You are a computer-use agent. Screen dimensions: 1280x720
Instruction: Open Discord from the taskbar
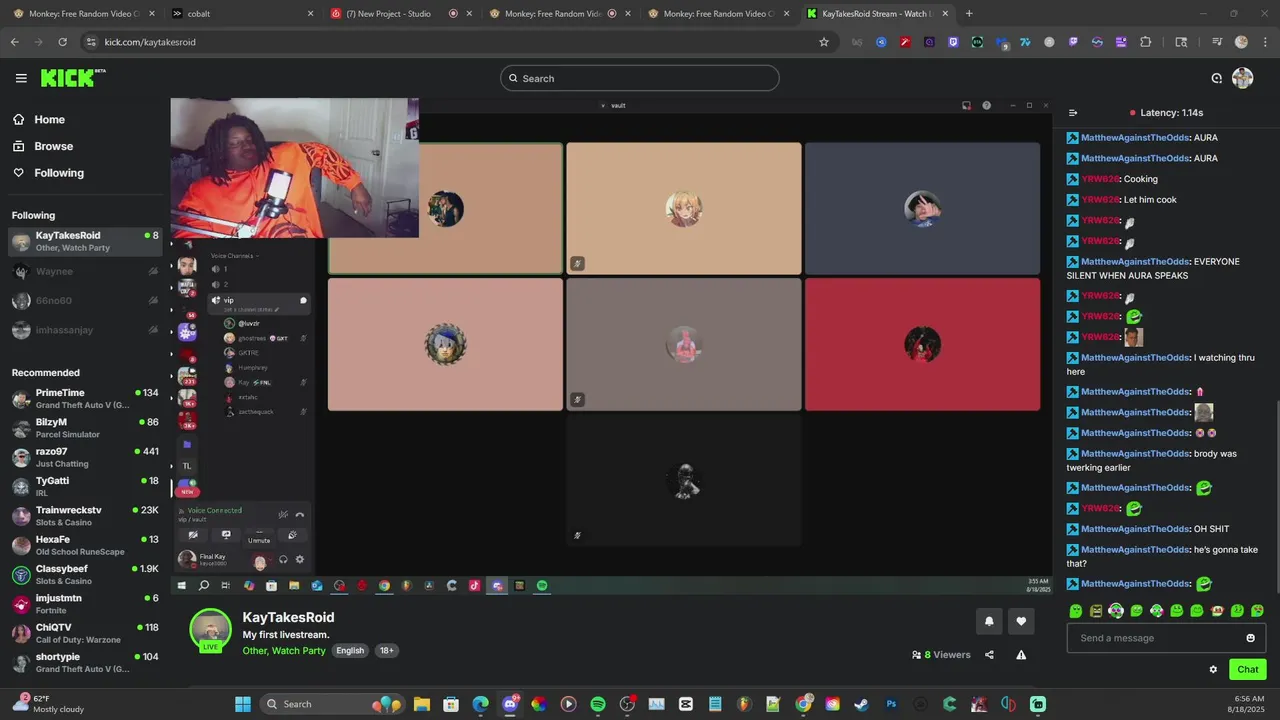[510, 704]
